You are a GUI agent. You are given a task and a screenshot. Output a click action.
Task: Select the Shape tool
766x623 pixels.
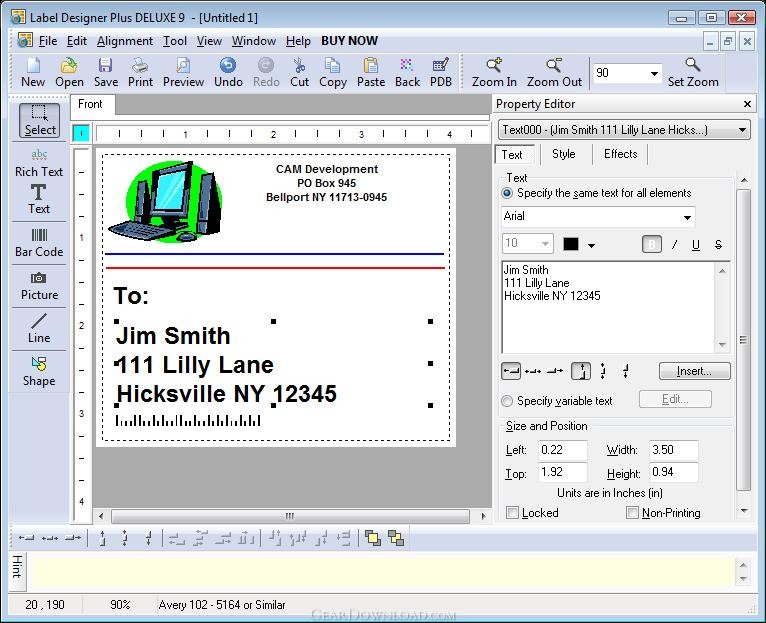(39, 372)
